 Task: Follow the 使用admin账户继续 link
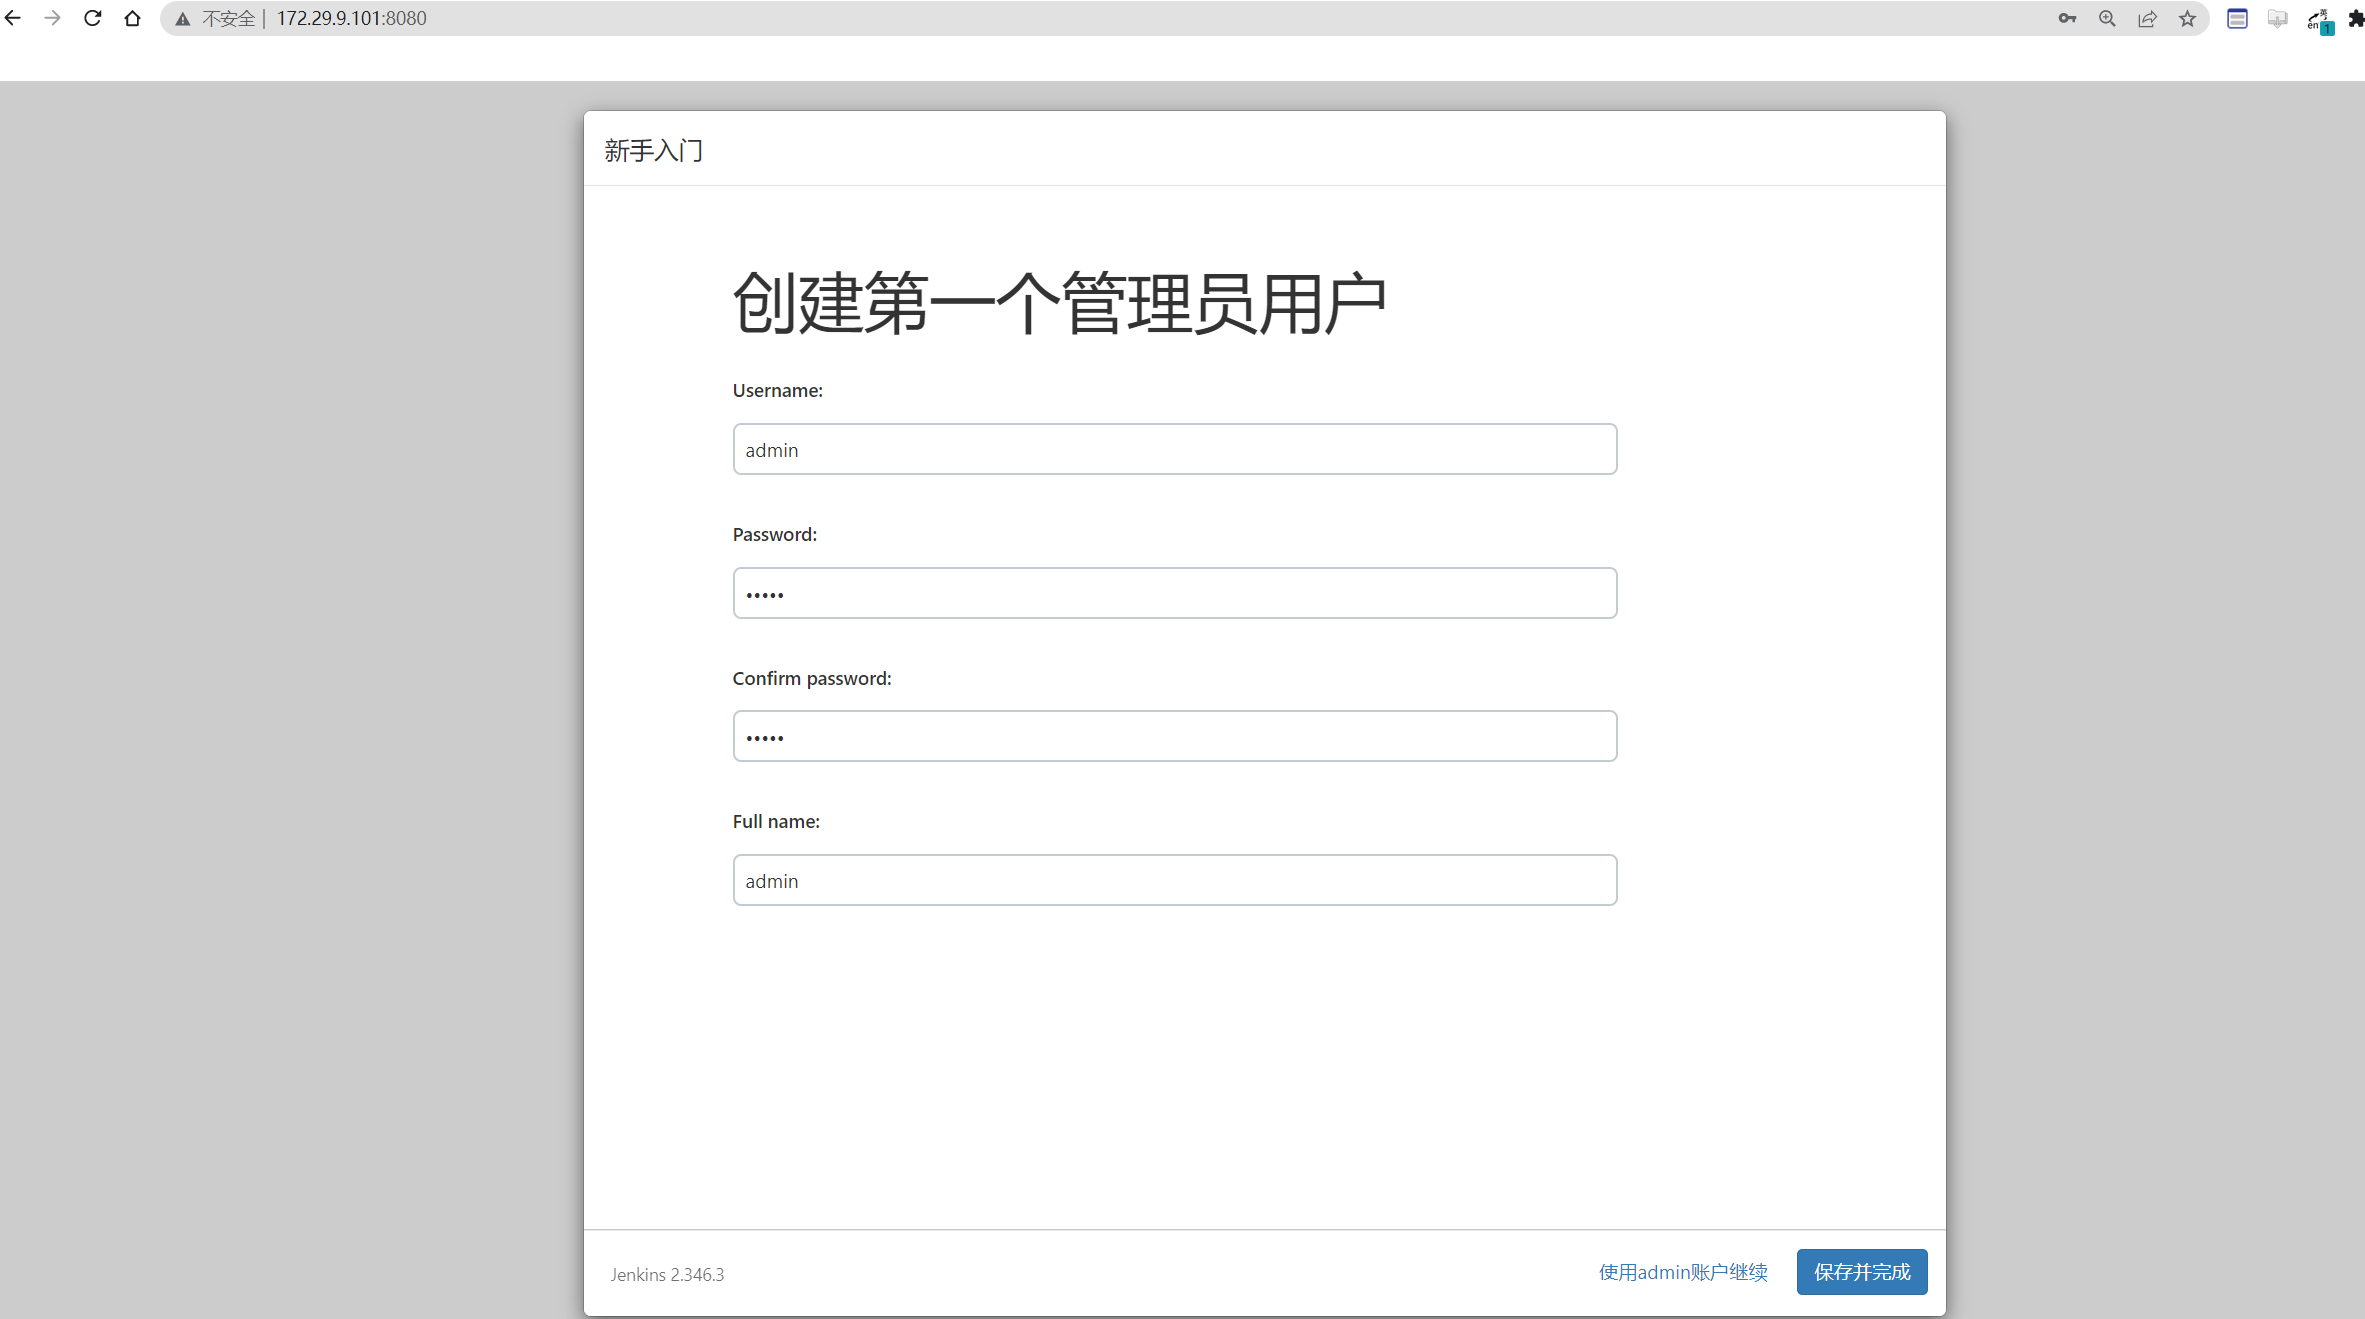point(1683,1272)
